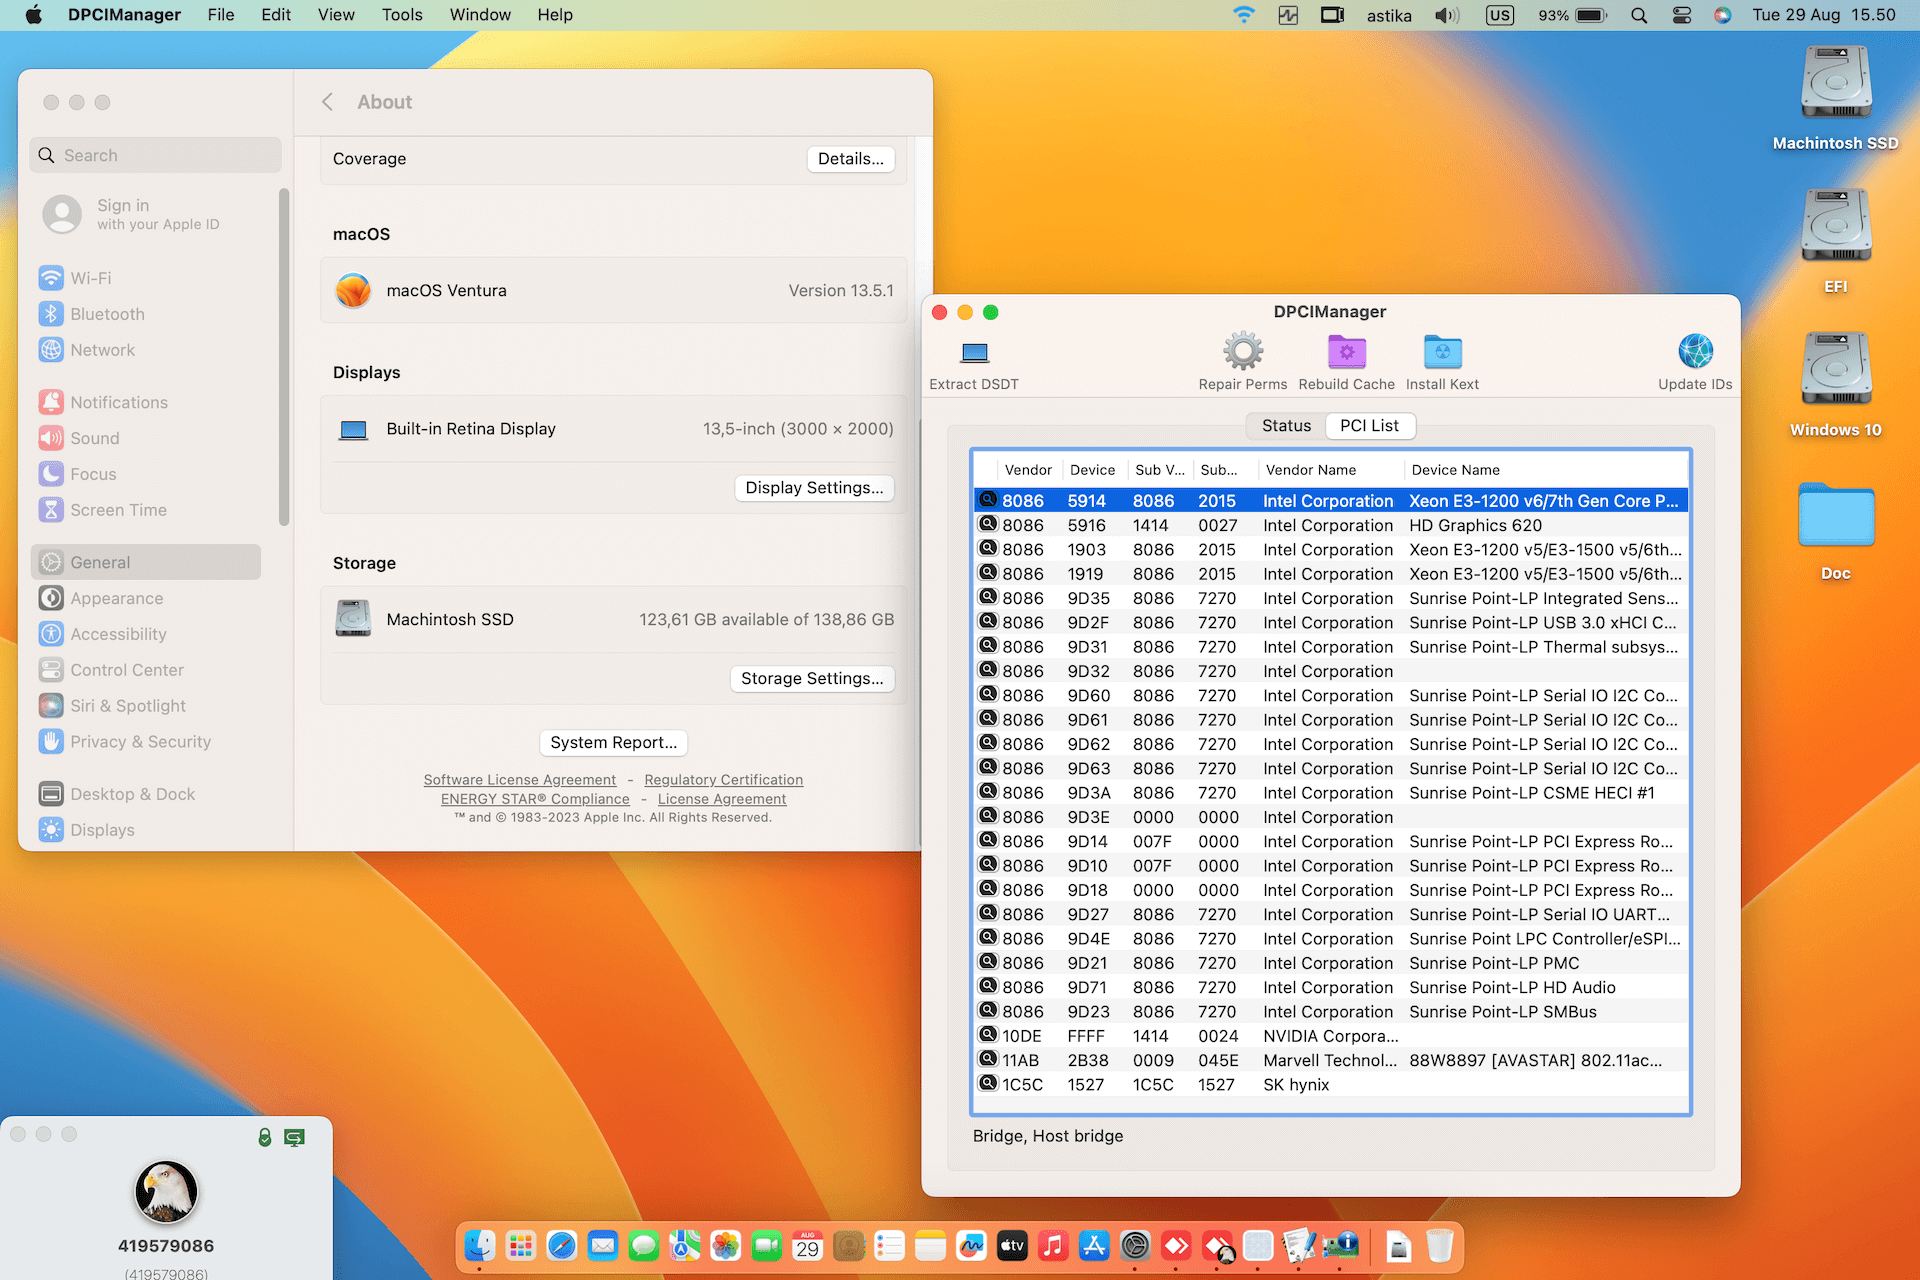Click the Search field in System Settings
This screenshot has width=1920, height=1280.
[155, 156]
